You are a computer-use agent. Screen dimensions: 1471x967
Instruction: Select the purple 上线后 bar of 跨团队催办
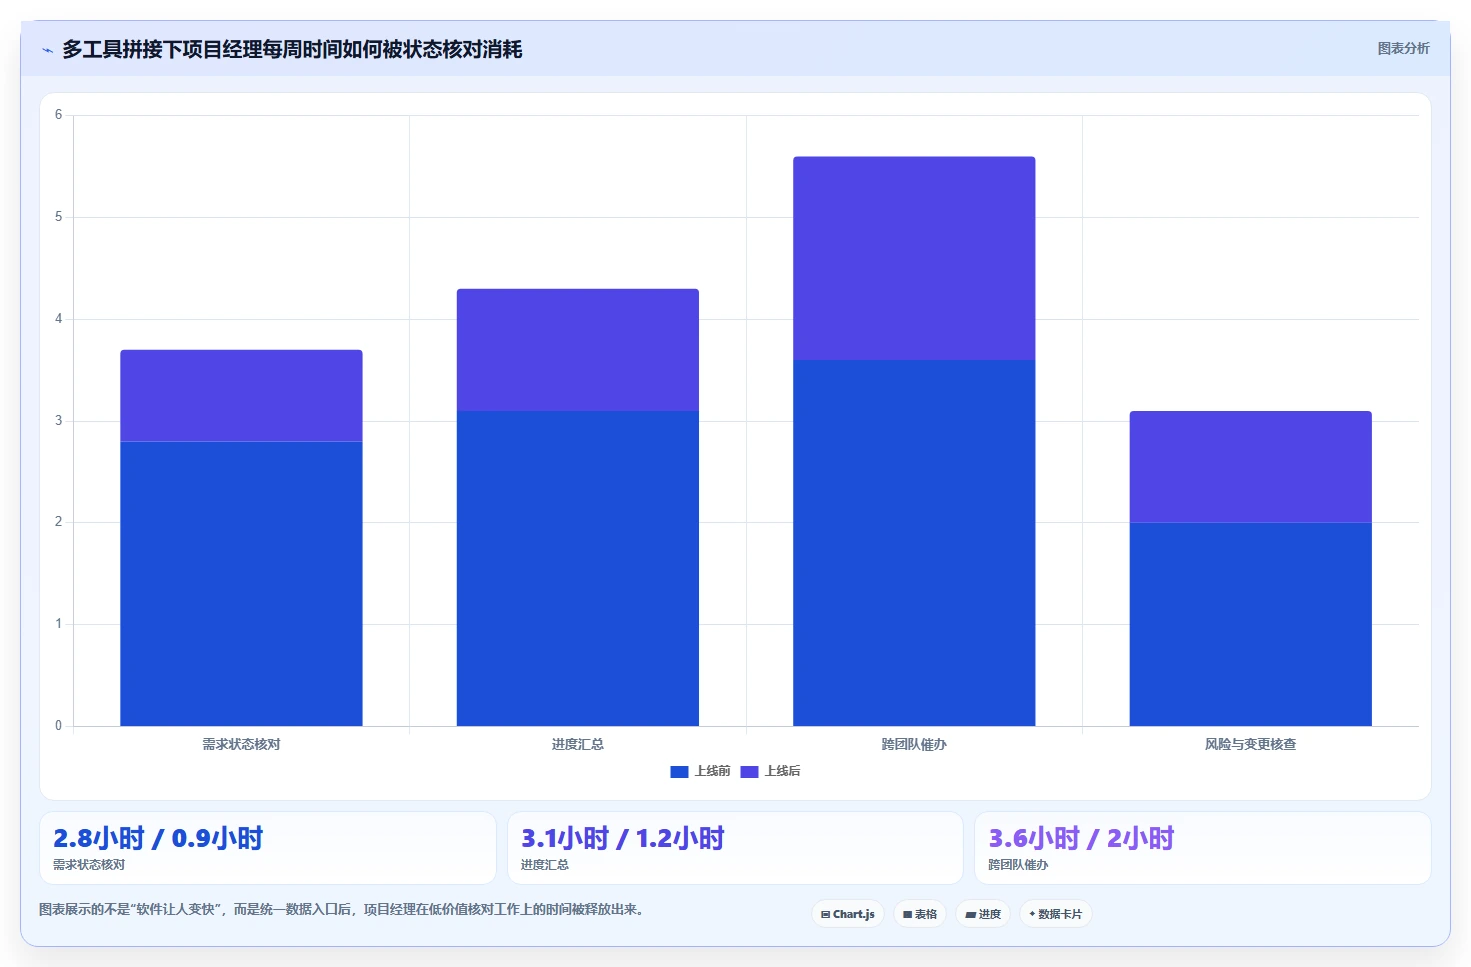pyautogui.click(x=914, y=258)
